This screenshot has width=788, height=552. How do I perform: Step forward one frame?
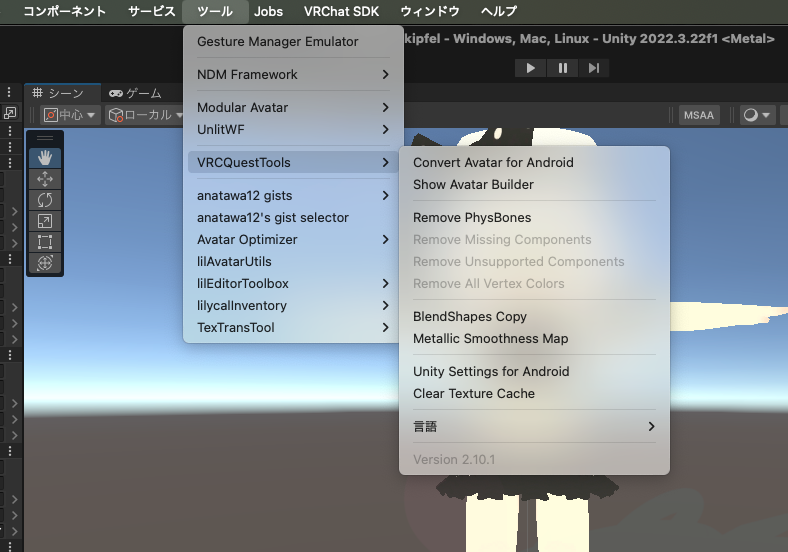pos(594,68)
